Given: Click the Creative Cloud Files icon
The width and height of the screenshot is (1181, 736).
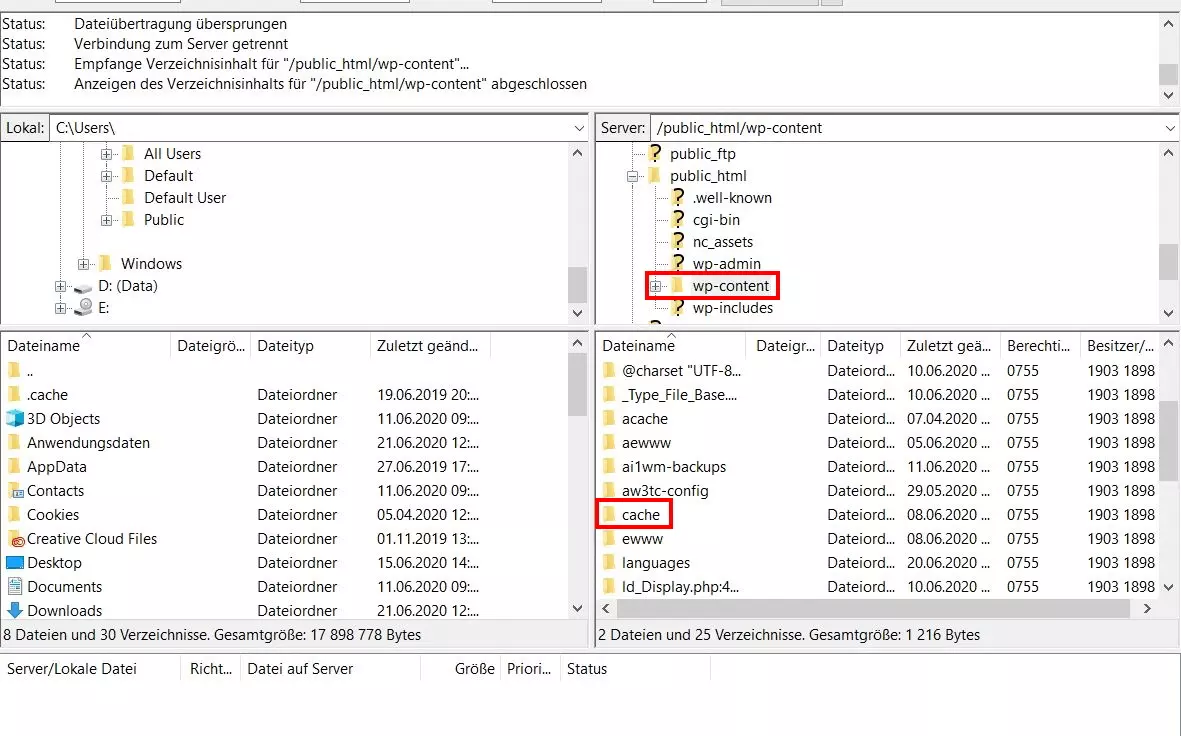Looking at the screenshot, I should (x=14, y=539).
